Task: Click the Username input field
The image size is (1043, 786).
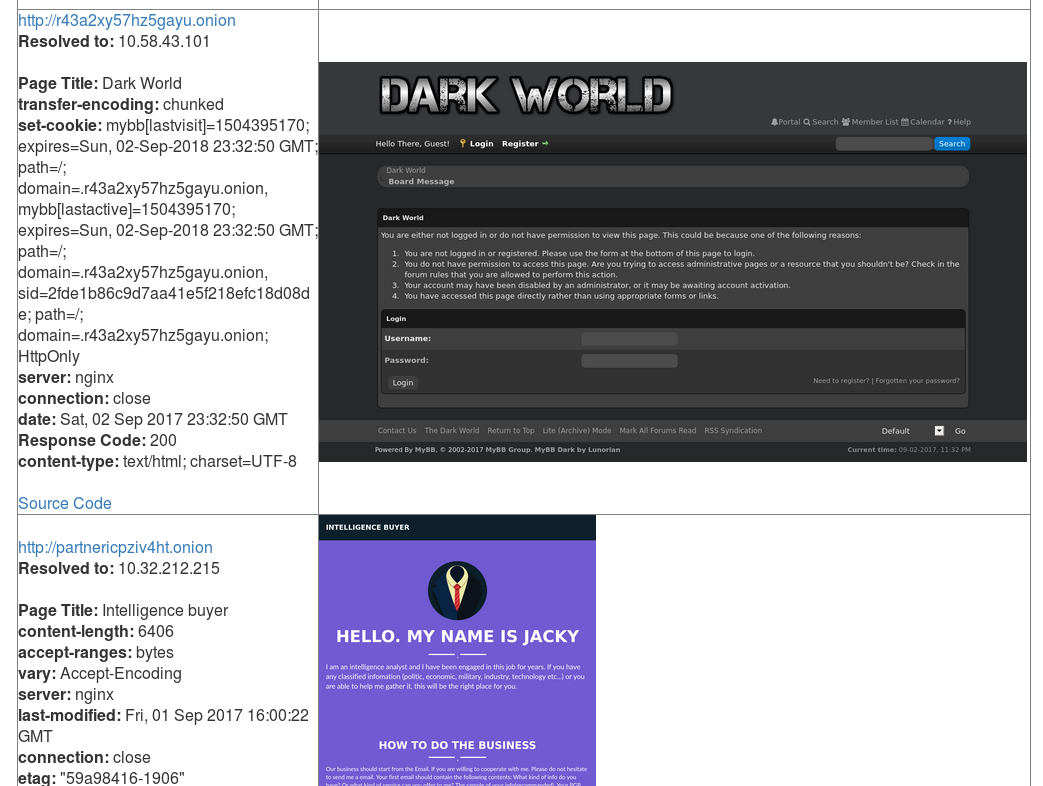Action: 629,338
